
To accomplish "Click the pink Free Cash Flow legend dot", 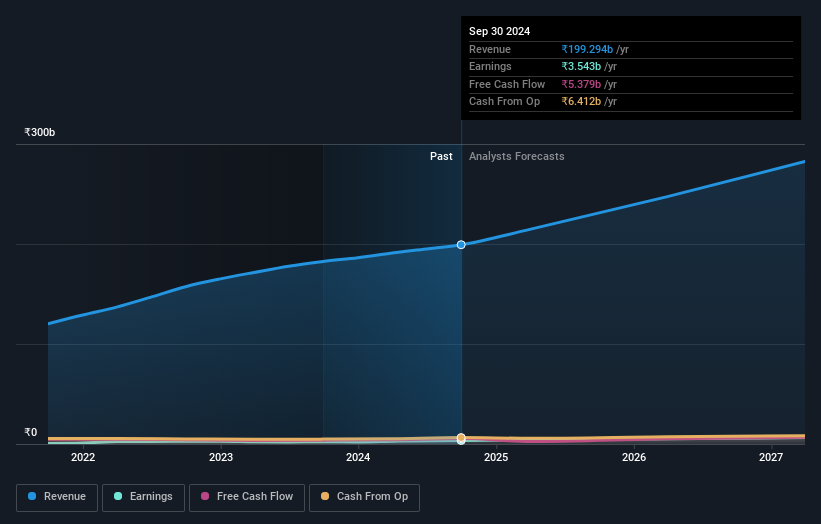I will pyautogui.click(x=205, y=496).
